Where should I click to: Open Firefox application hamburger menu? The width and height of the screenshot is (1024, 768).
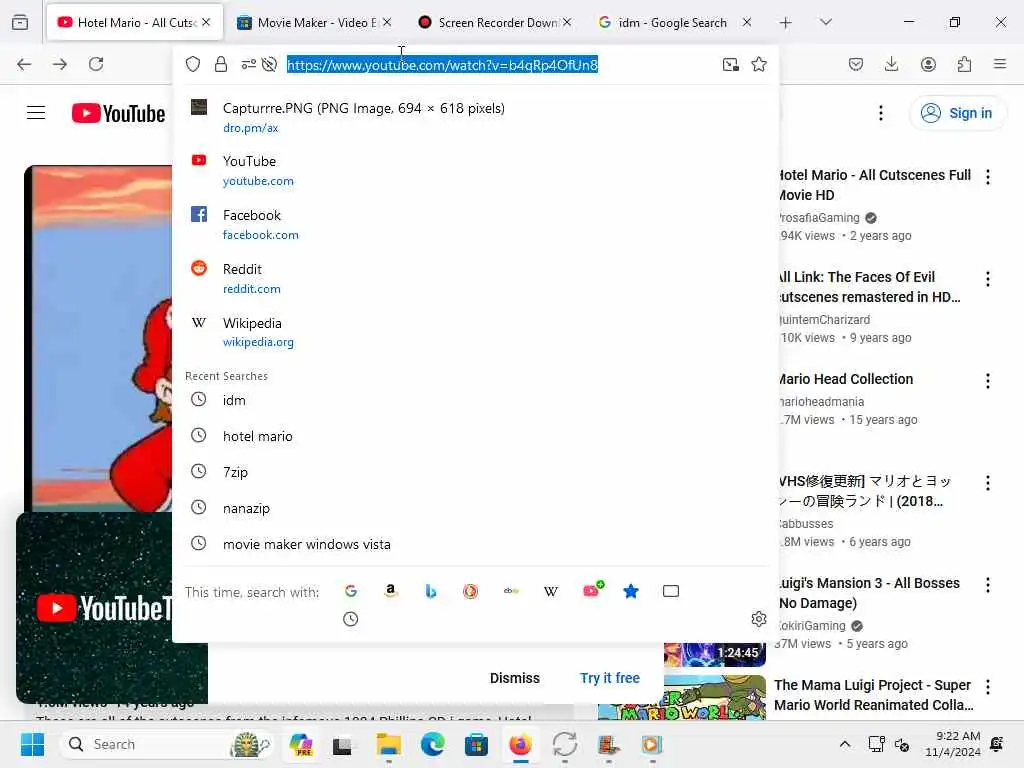pos(1000,64)
